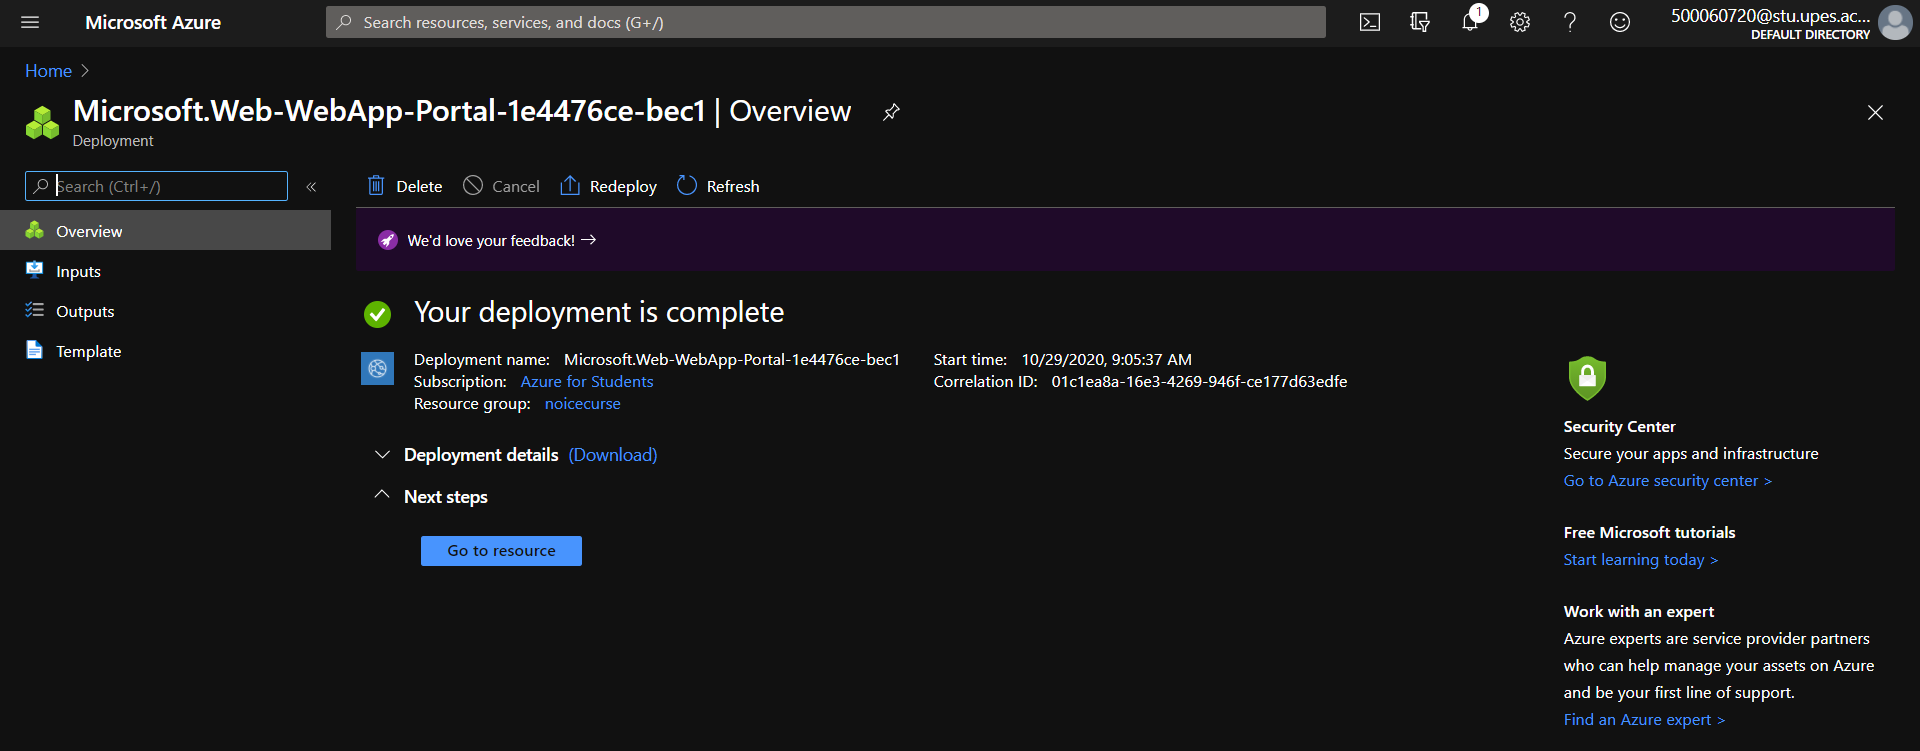The width and height of the screenshot is (1920, 751).
Task: Select Overview in the left menu
Action: pyautogui.click(x=165, y=230)
